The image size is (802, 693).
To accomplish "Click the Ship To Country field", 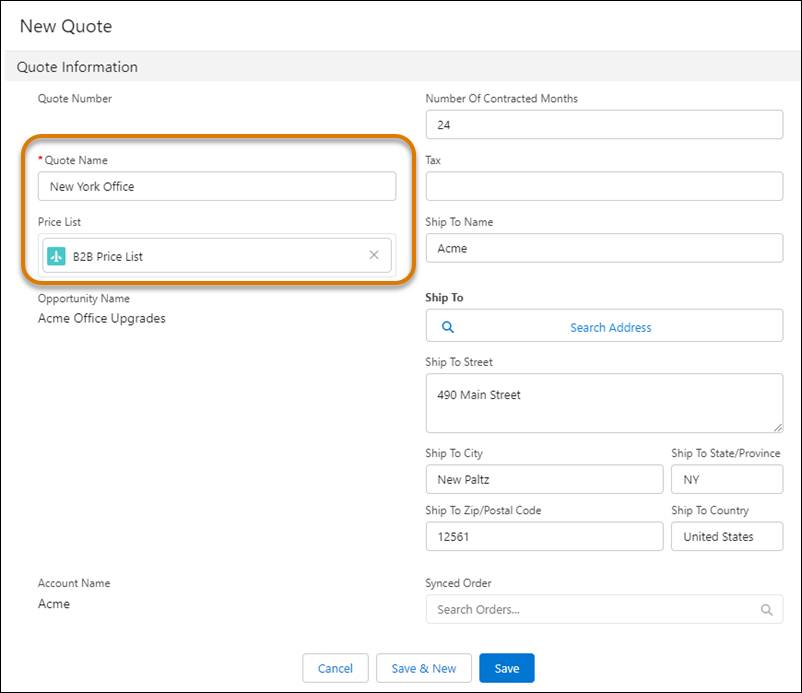I will point(727,536).
